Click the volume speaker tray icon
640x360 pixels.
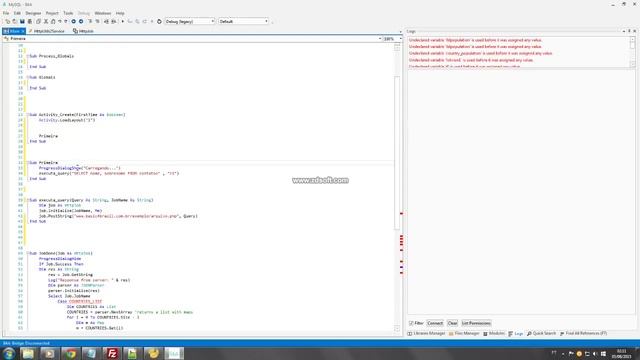pyautogui.click(x=595, y=353)
